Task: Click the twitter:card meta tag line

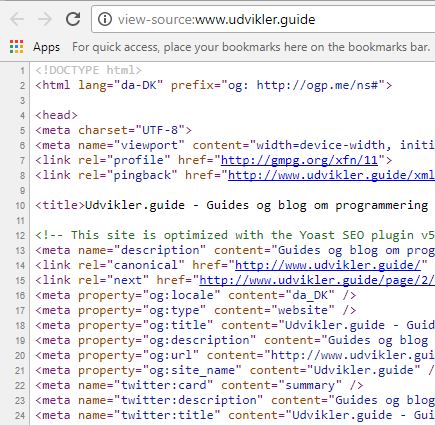Action: (199, 385)
